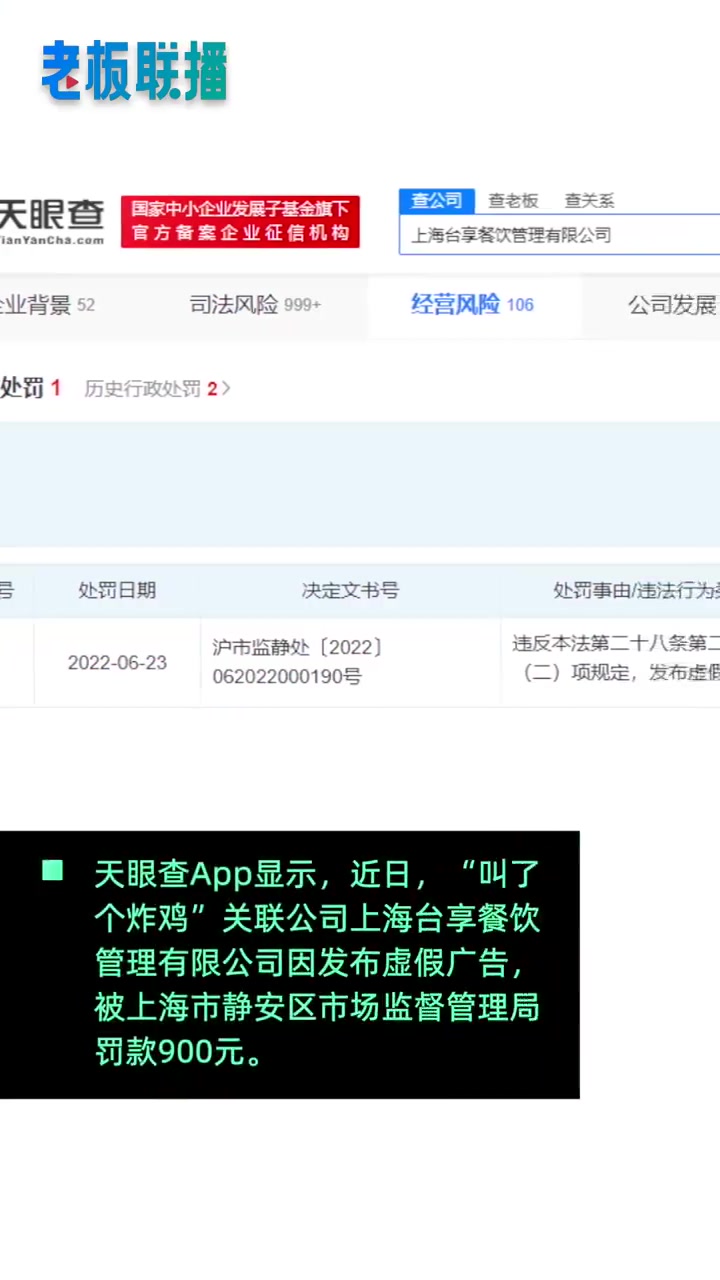Expand the chevron next to 历史行政处罚
Screen dimensions: 720x1280
click(226, 389)
